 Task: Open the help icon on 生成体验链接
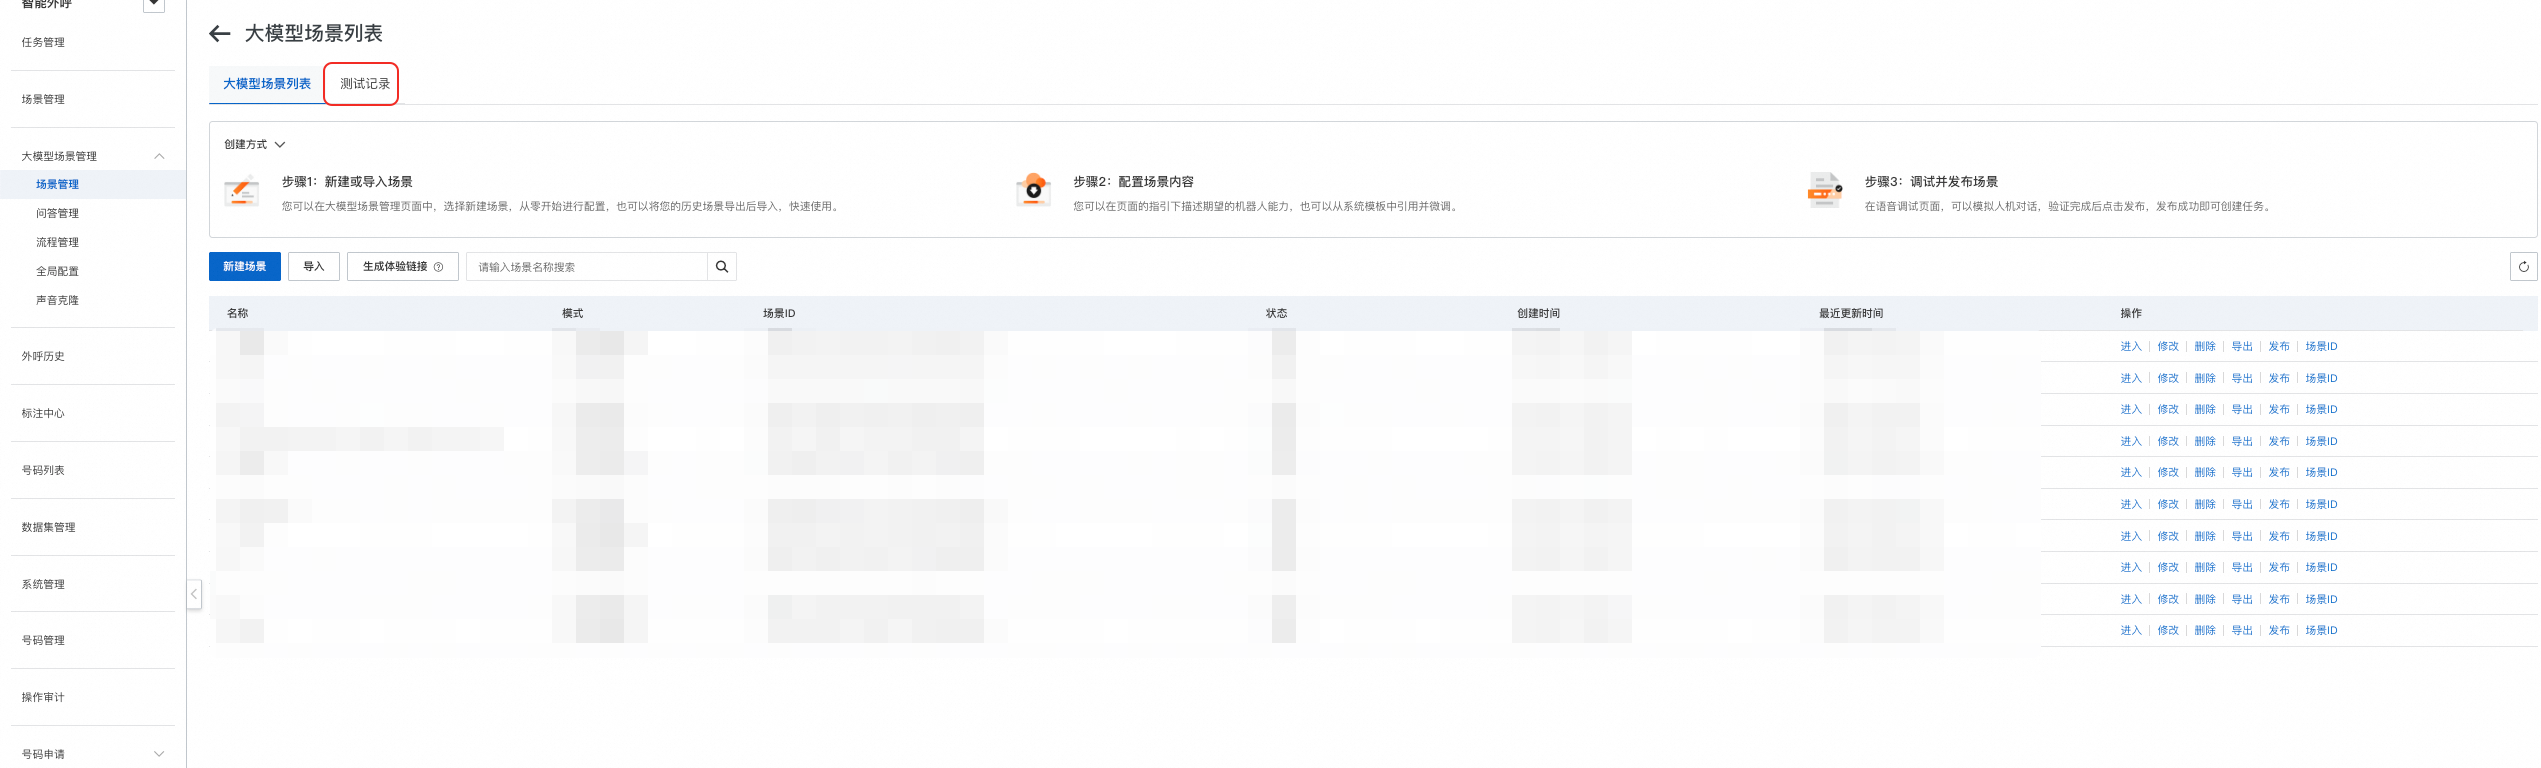pyautogui.click(x=438, y=267)
